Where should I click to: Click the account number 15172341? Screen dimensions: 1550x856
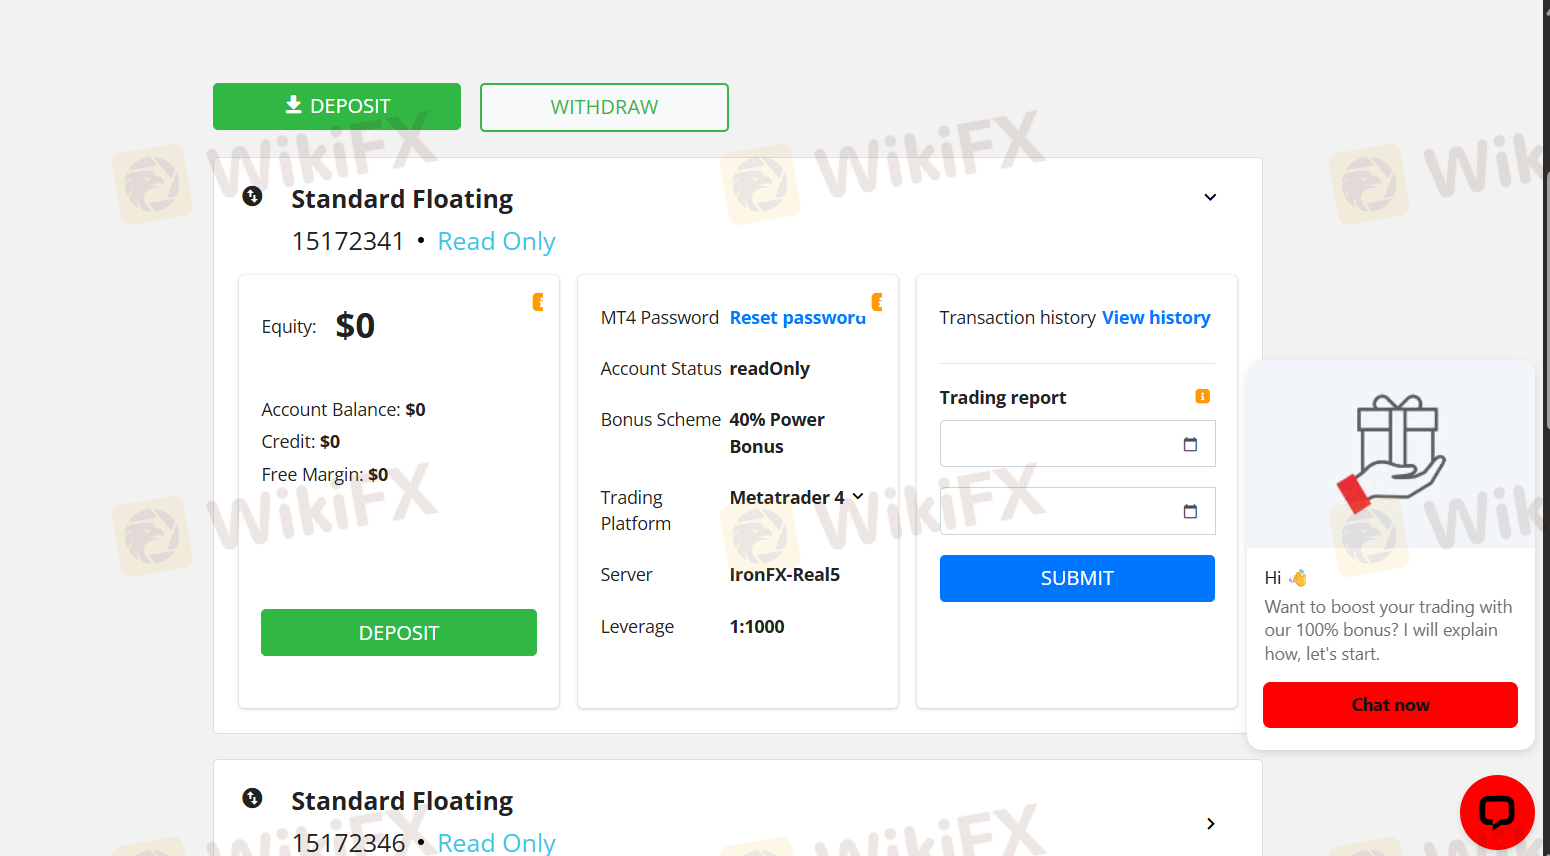(348, 241)
